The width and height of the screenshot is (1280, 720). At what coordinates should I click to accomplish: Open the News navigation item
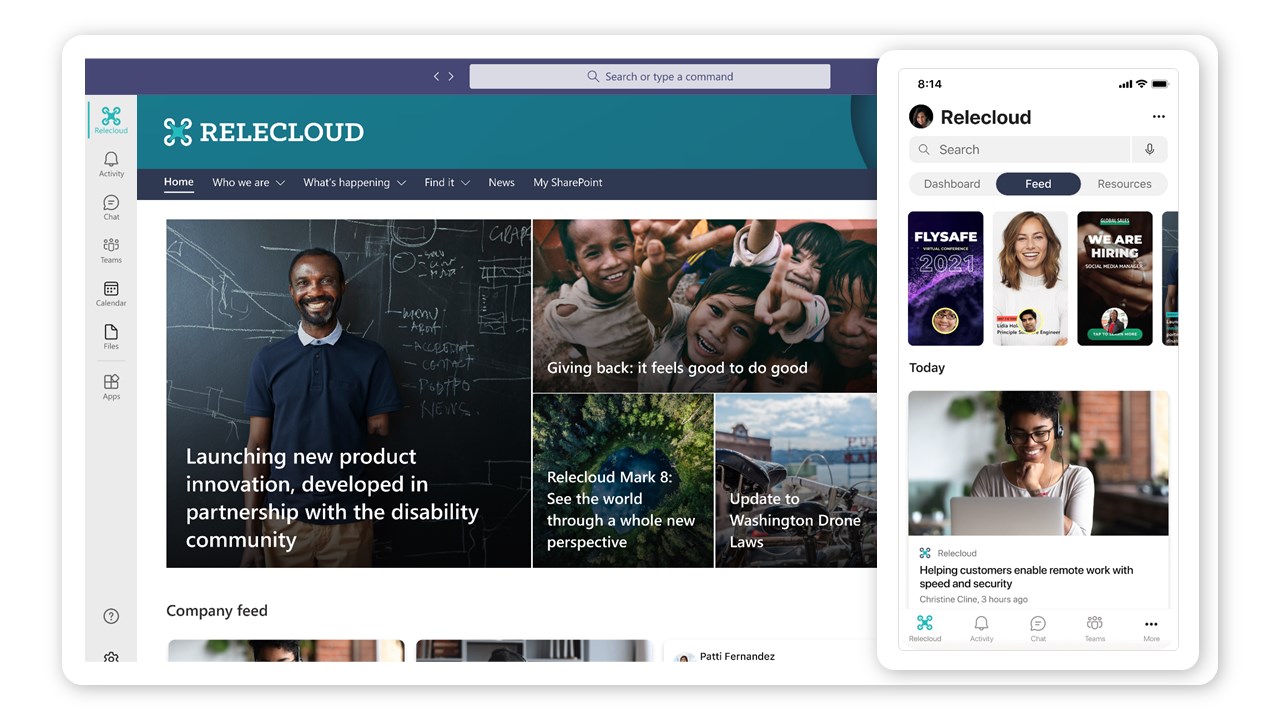click(x=501, y=183)
